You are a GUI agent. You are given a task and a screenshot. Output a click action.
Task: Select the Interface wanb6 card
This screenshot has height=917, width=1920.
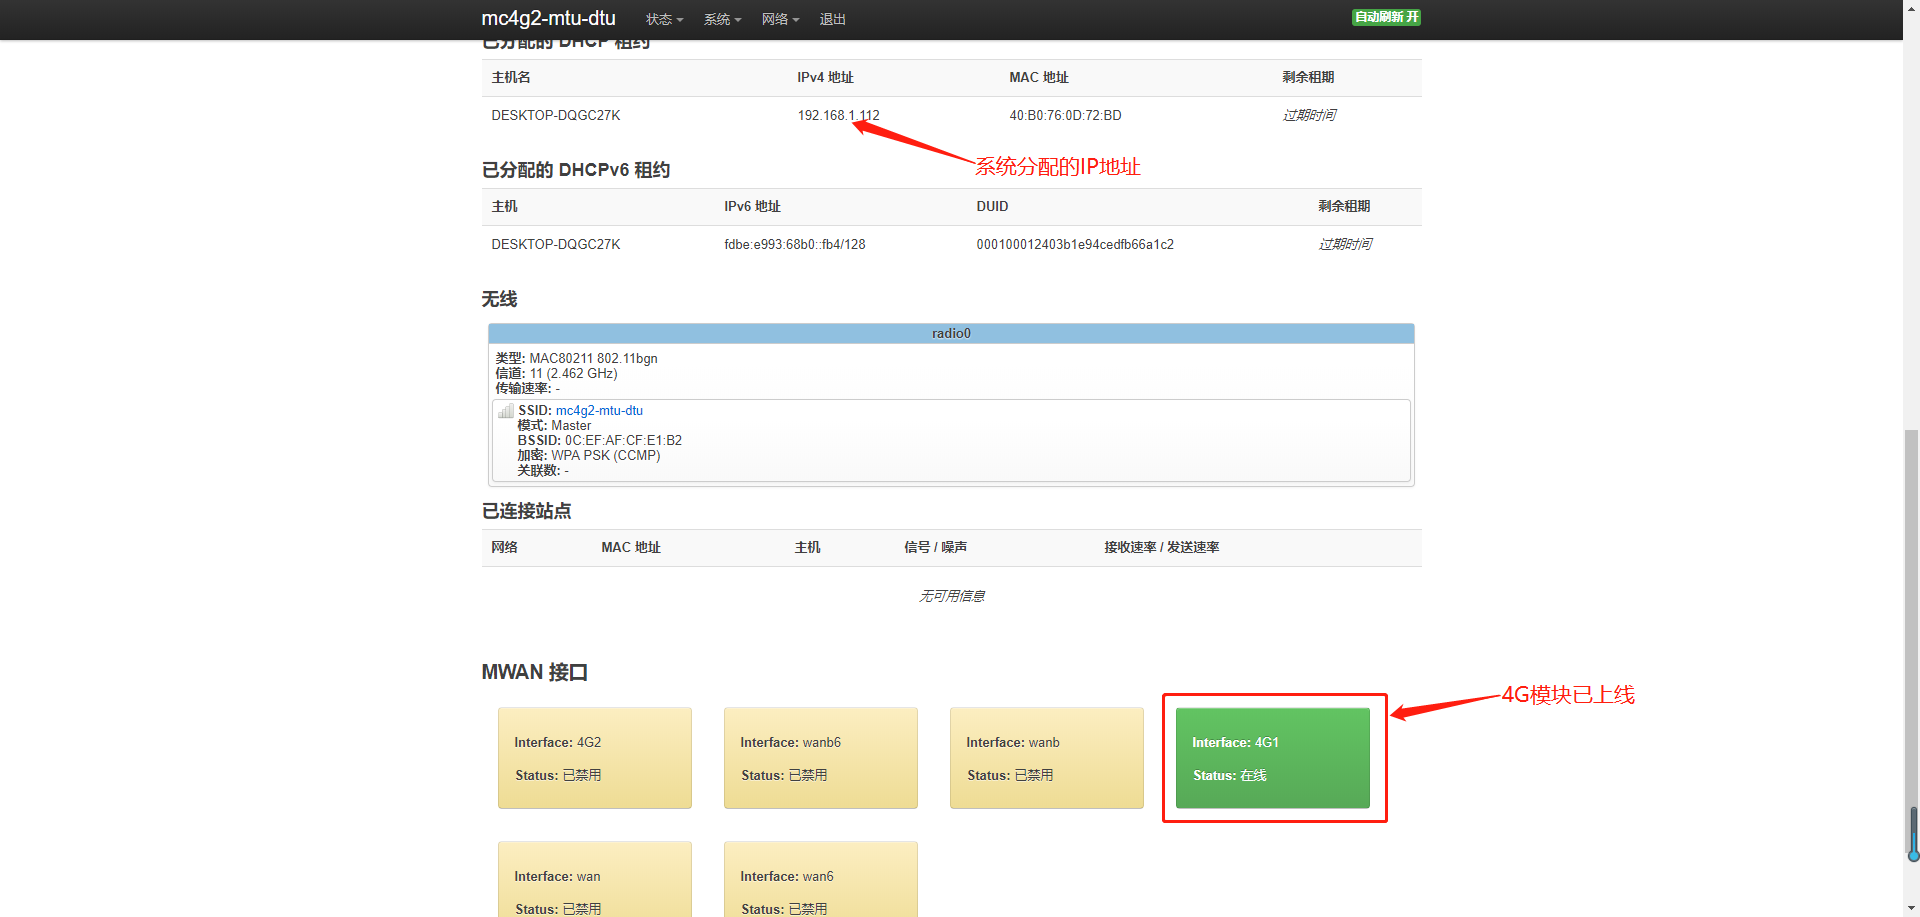(821, 758)
